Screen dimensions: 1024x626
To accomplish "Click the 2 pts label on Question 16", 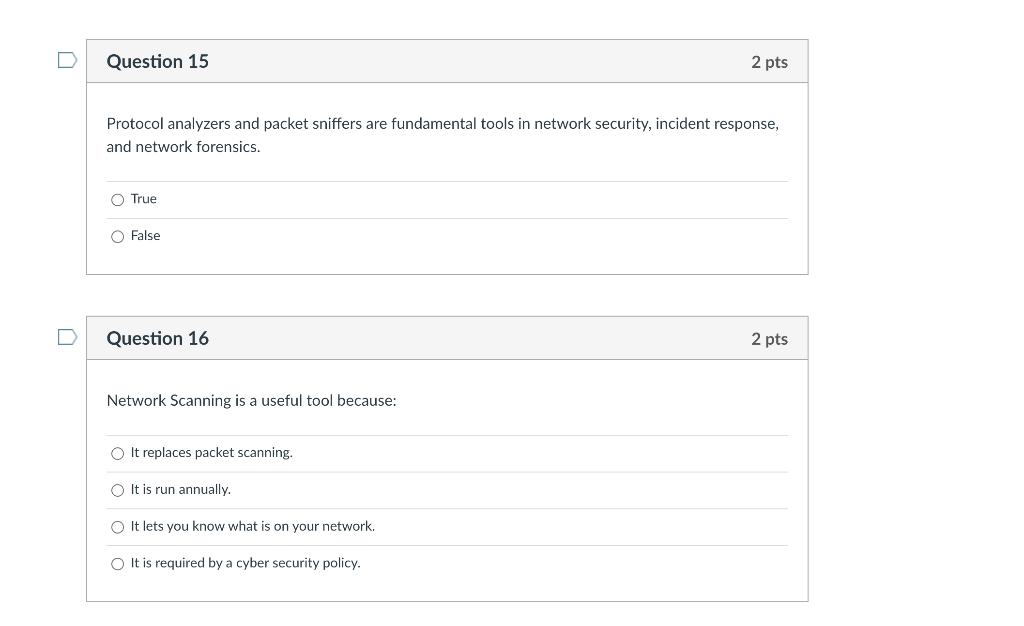I will pos(769,339).
